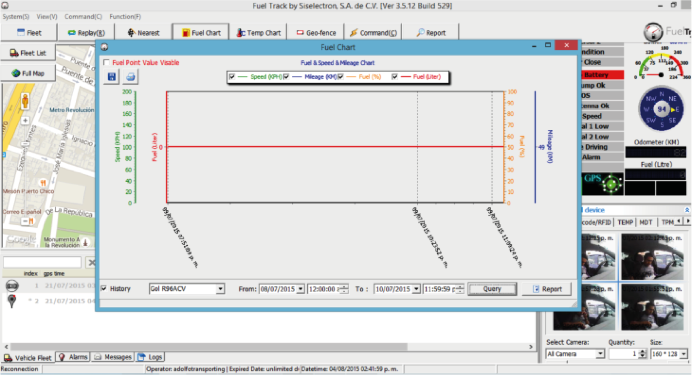Image resolution: width=692 pixels, height=375 pixels.
Task: Select the top-right camera snapshot thumbnail
Action: coord(652,257)
